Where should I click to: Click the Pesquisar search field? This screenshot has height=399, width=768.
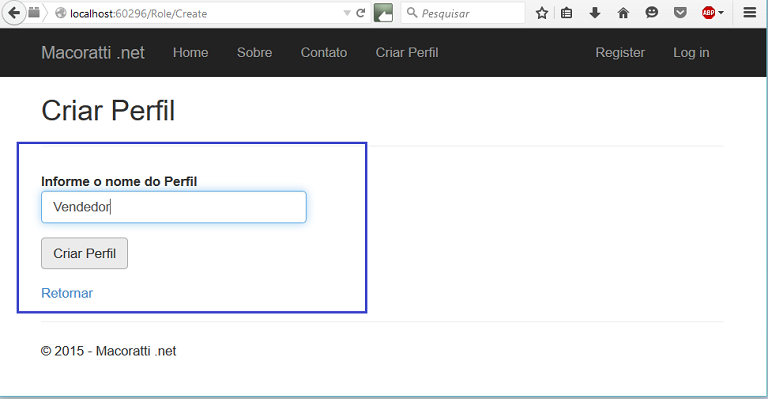(463, 13)
